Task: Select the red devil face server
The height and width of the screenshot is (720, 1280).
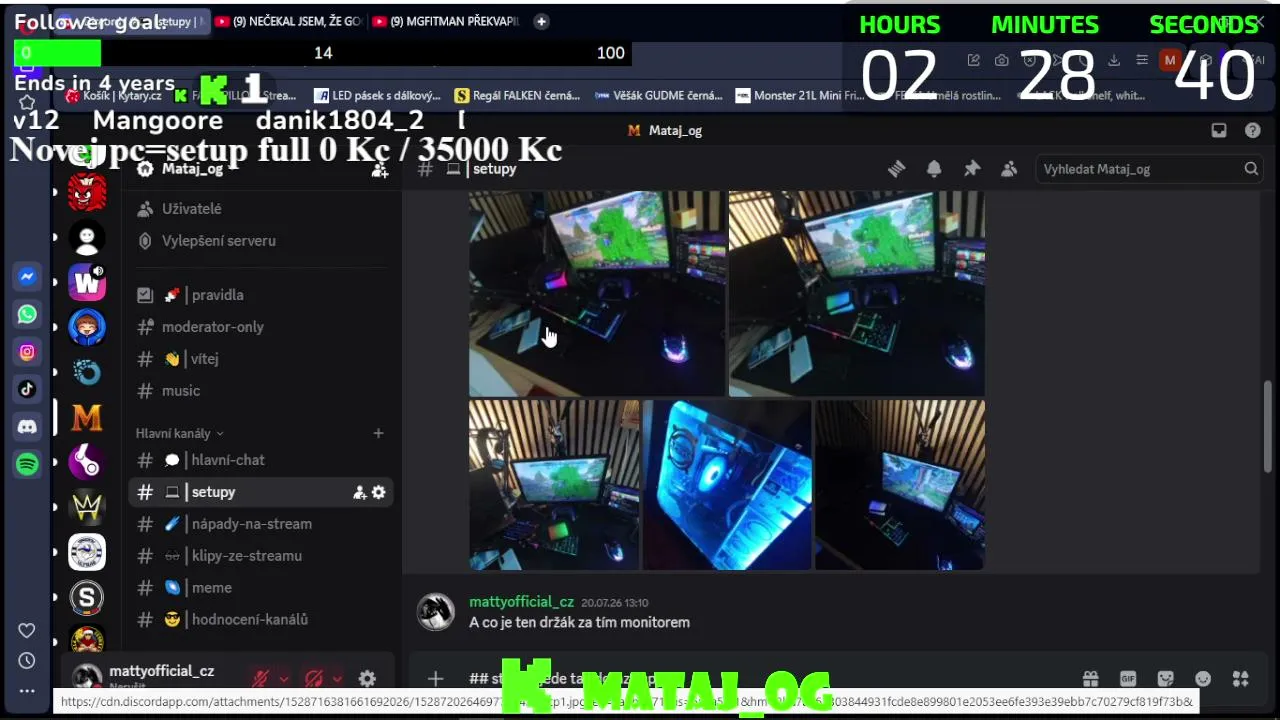Action: click(87, 192)
